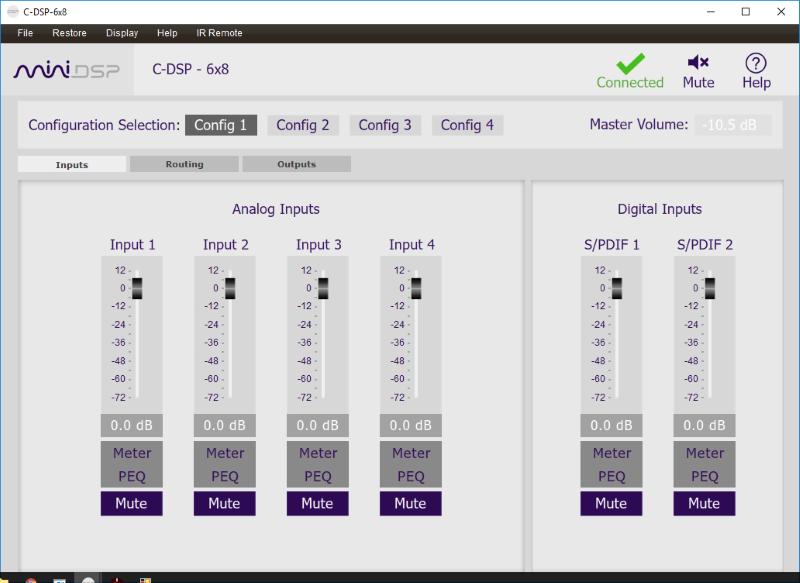The height and width of the screenshot is (583, 800).
Task: Select the Inputs tab
Action: [x=72, y=164]
